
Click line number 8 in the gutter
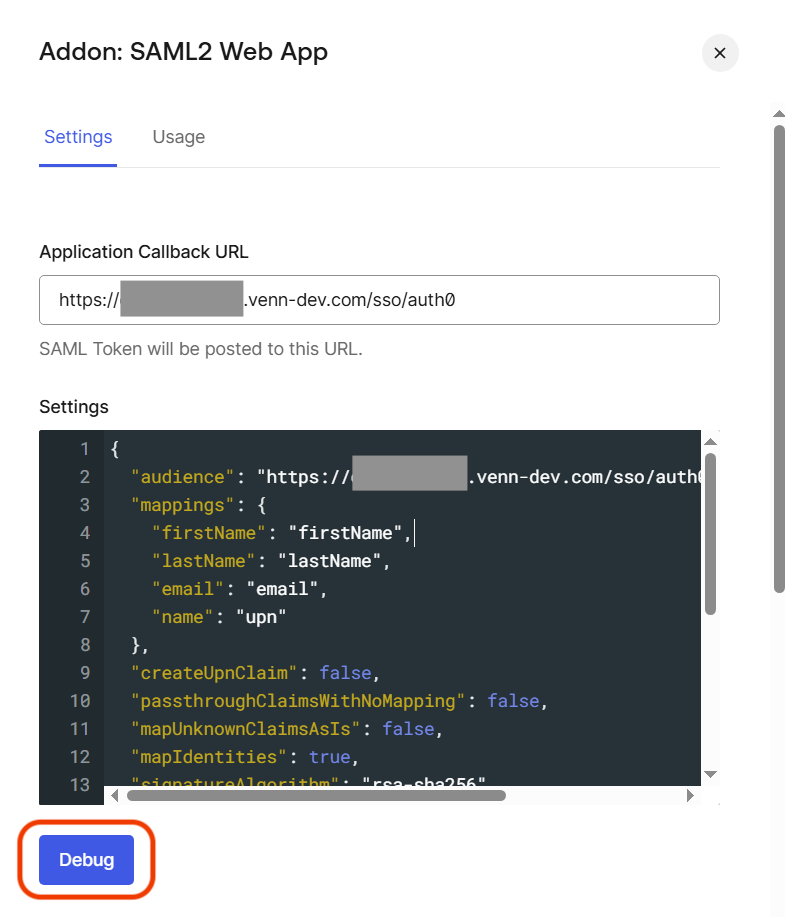pyautogui.click(x=85, y=645)
